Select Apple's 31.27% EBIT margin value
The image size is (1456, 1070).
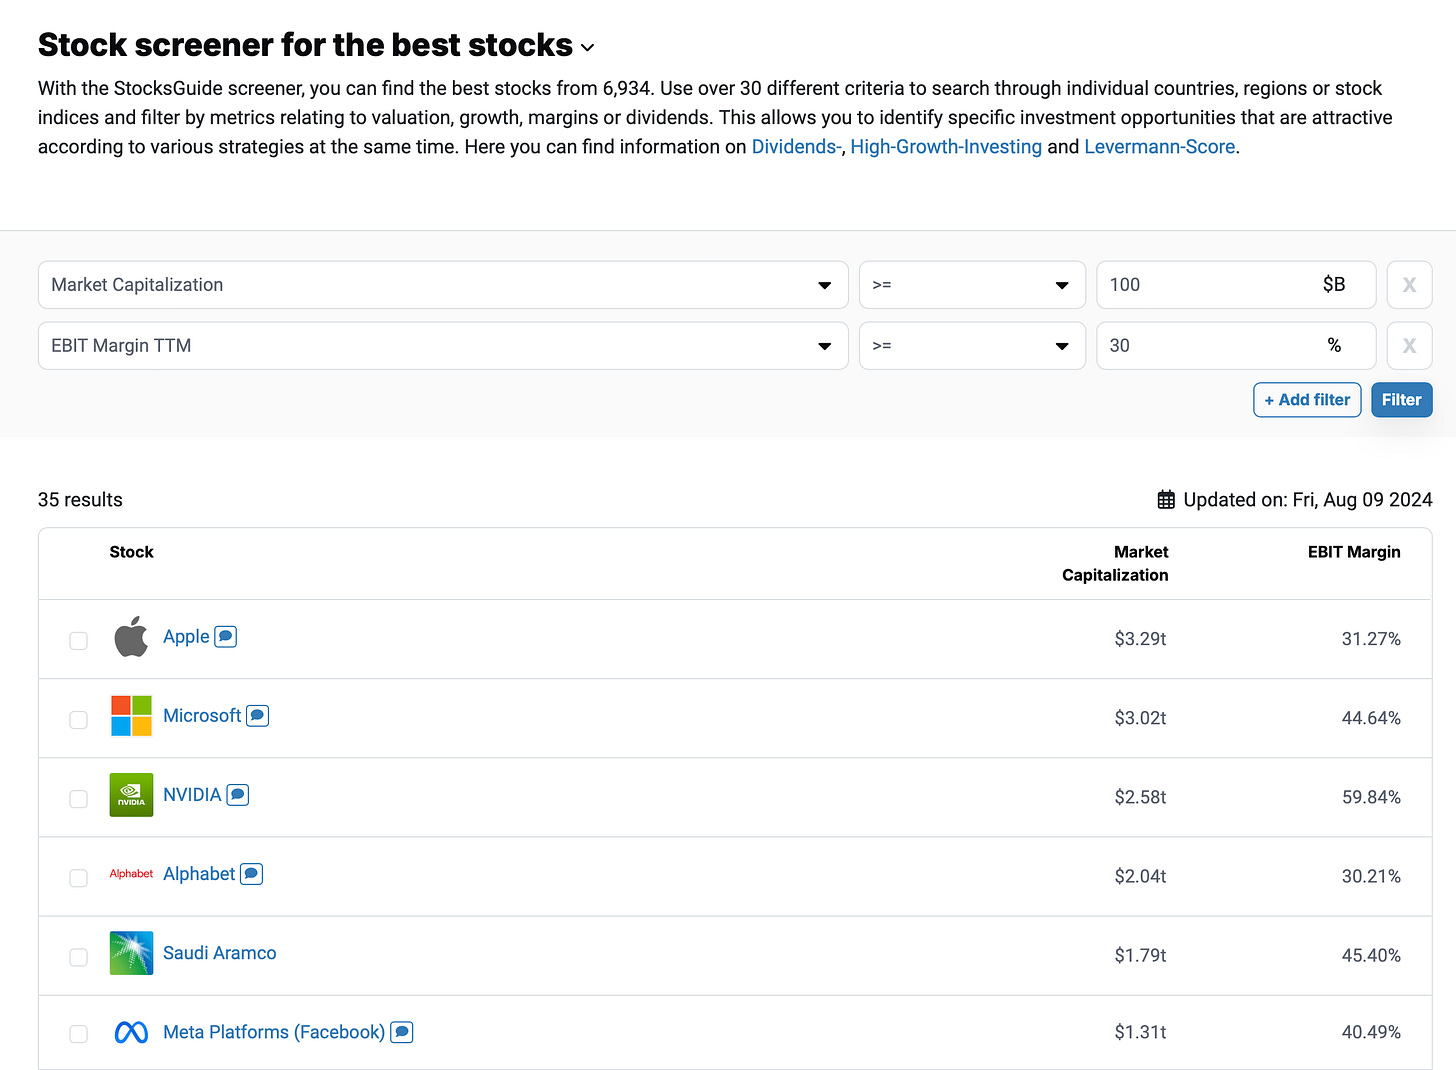click(1371, 639)
